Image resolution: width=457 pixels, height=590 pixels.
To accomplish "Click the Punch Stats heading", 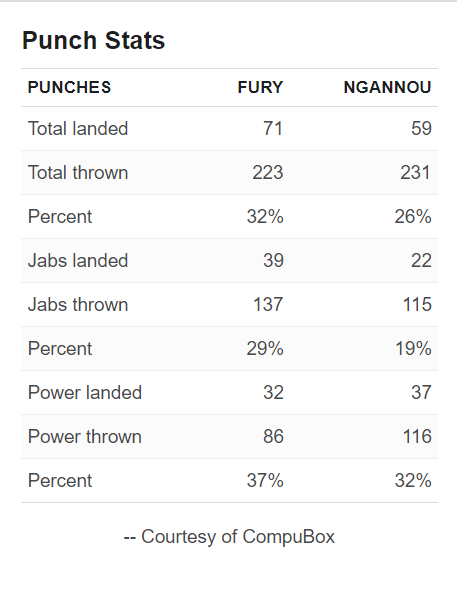I will coord(93,40).
